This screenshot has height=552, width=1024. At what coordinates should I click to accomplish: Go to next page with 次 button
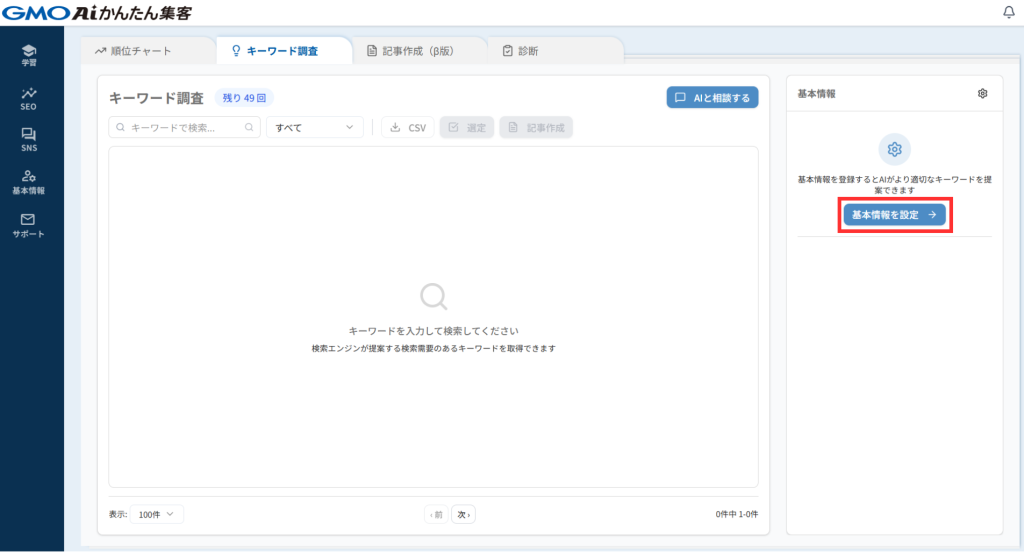[463, 515]
